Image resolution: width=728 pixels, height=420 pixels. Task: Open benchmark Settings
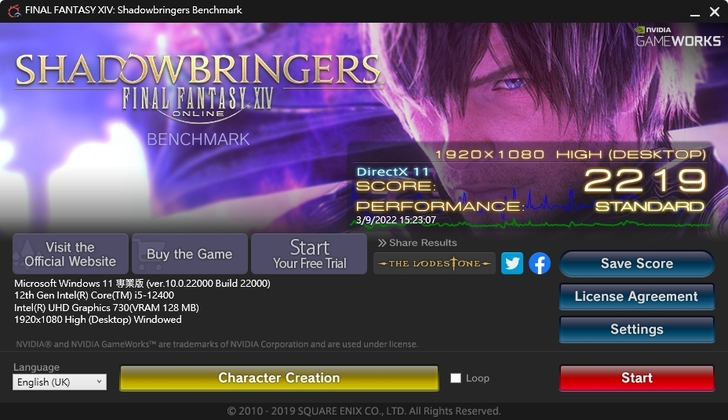[x=637, y=330]
